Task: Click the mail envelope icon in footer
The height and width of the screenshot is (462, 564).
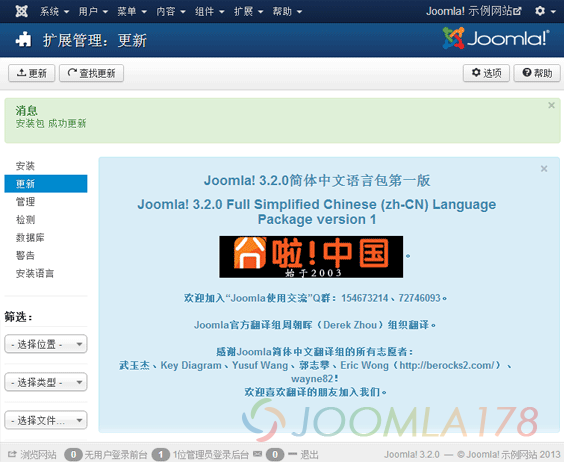Action: tap(258, 454)
